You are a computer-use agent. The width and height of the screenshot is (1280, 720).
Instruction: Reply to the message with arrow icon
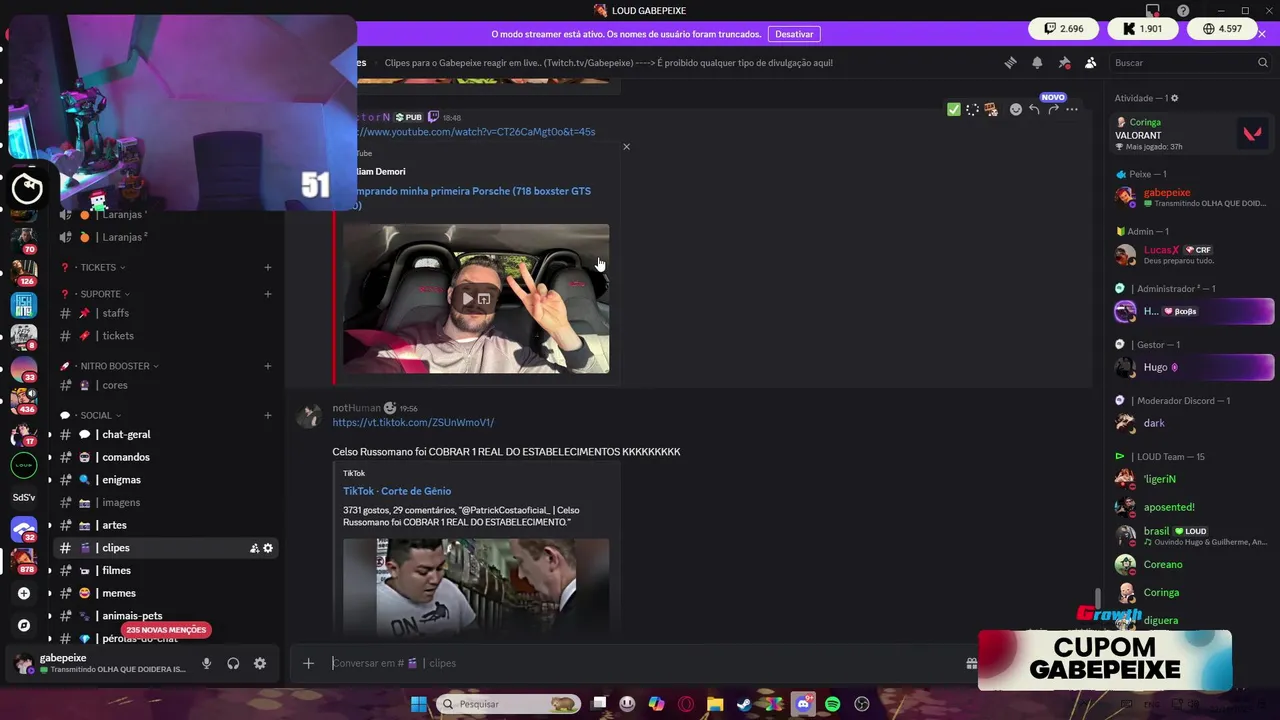pos(1034,109)
